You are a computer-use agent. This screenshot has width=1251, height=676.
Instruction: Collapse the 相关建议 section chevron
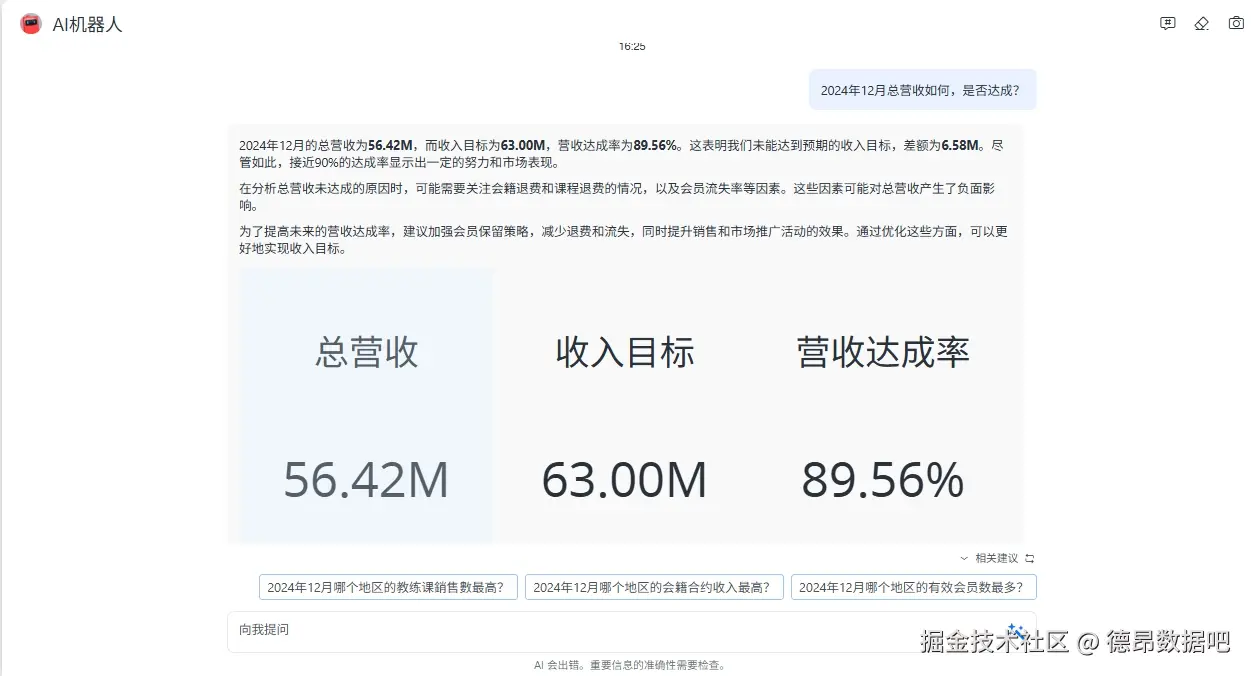tap(964, 558)
